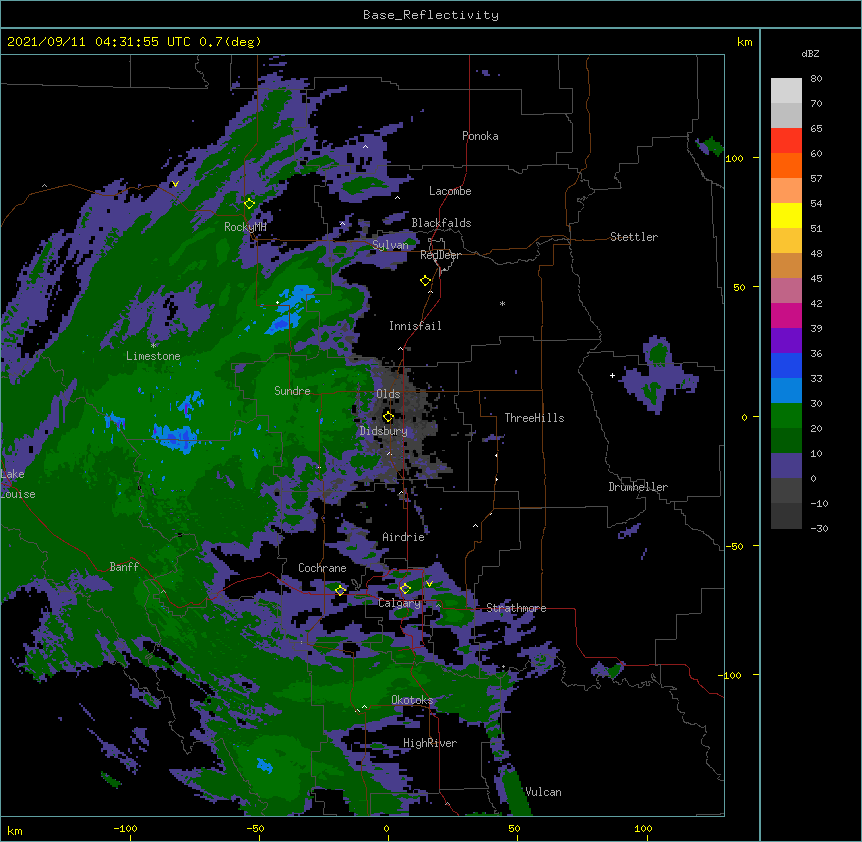Click the Airdrie label
The height and width of the screenshot is (842, 862).
click(404, 537)
